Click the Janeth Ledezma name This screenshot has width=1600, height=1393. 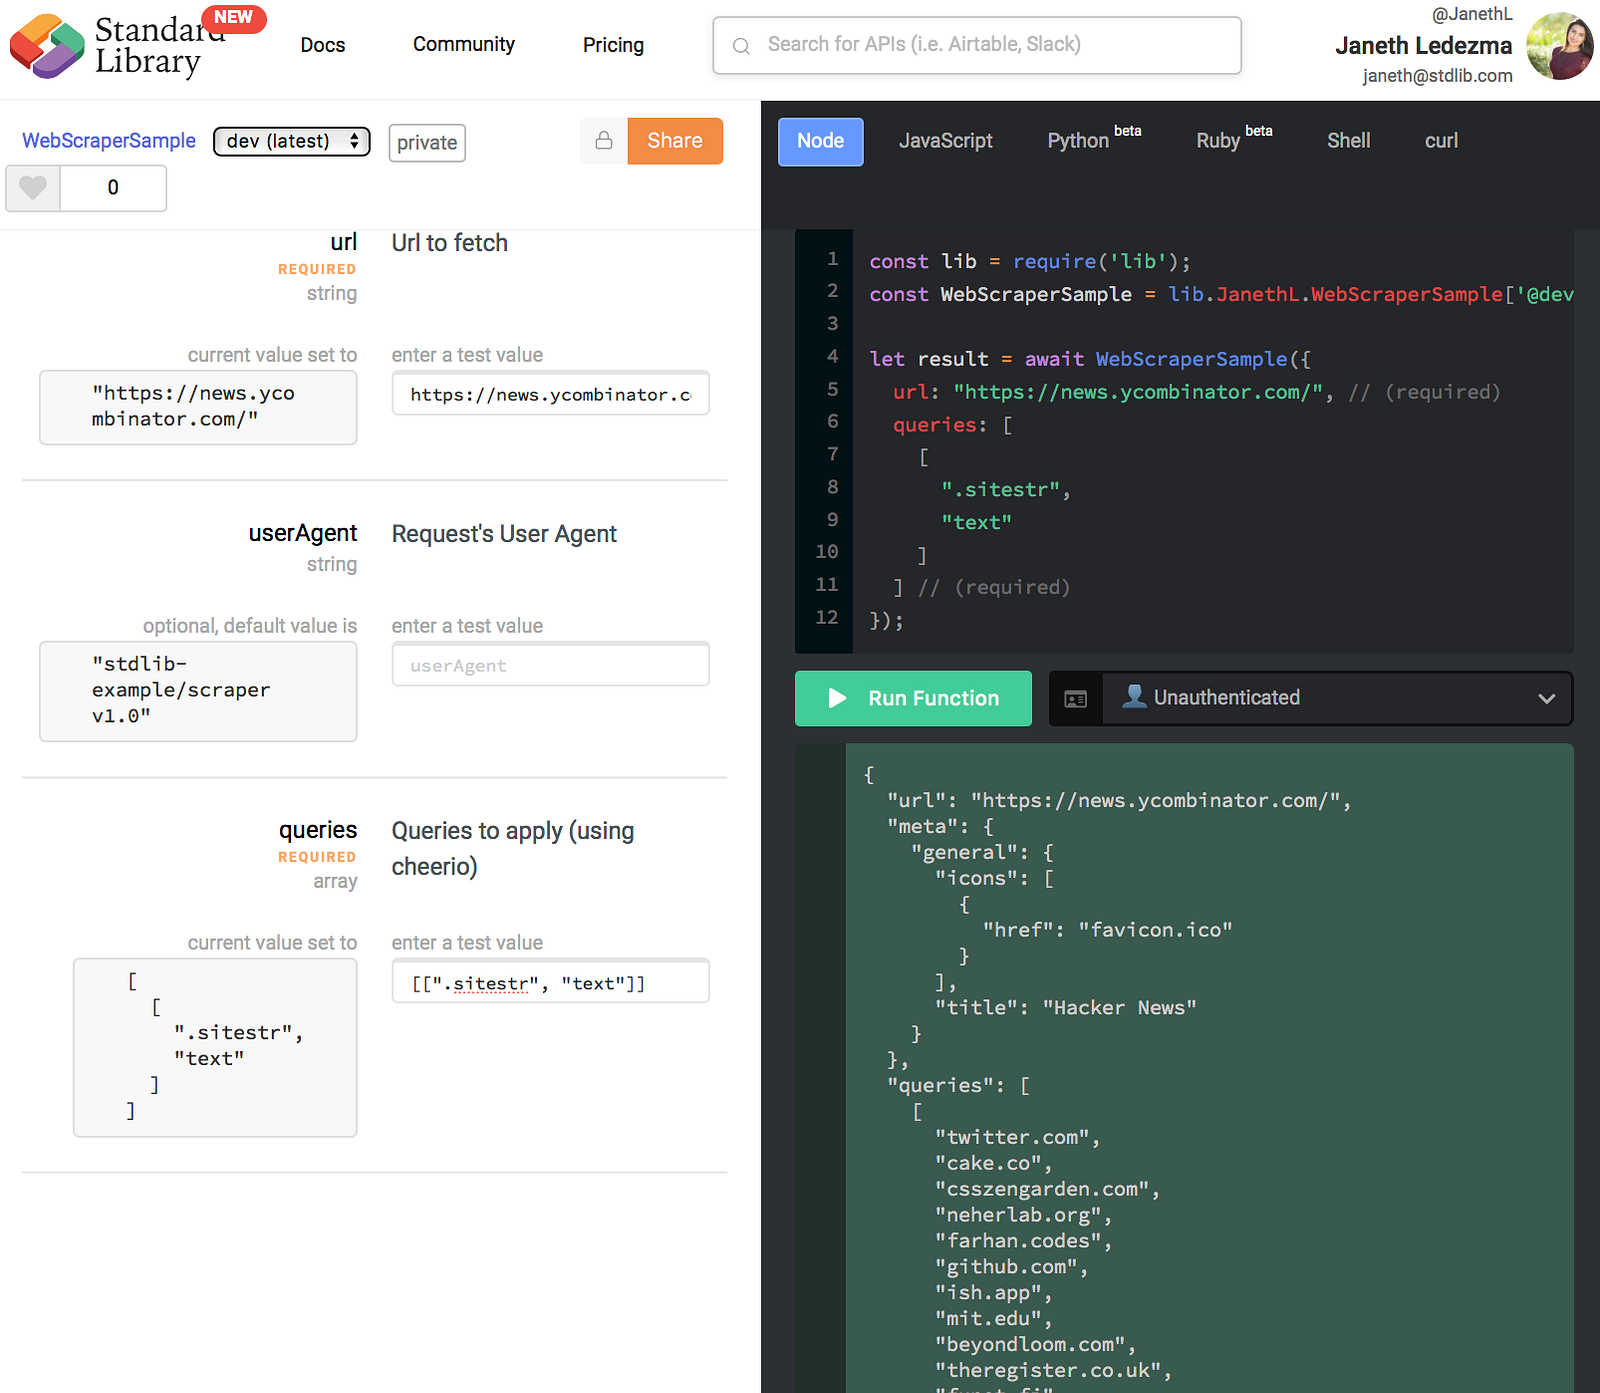point(1423,46)
